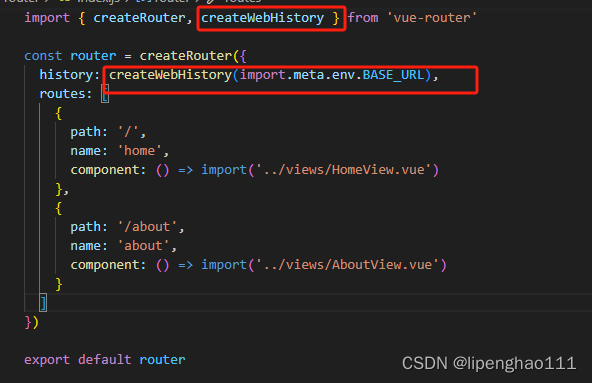
Task: Click the '../views/HomeView.vue' import path
Action: (x=343, y=170)
